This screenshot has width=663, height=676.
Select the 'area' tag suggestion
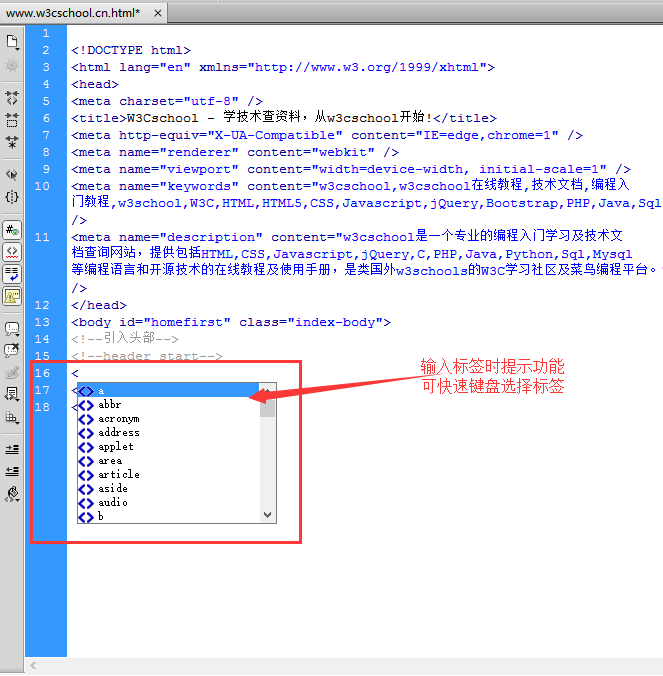click(168, 460)
